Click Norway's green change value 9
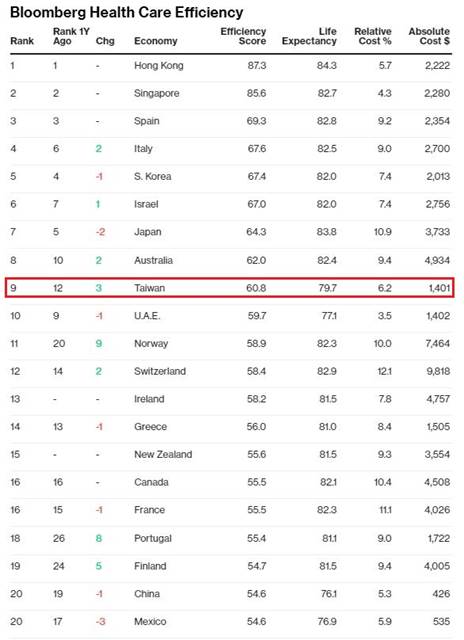The height and width of the screenshot is (640, 464). tap(98, 344)
